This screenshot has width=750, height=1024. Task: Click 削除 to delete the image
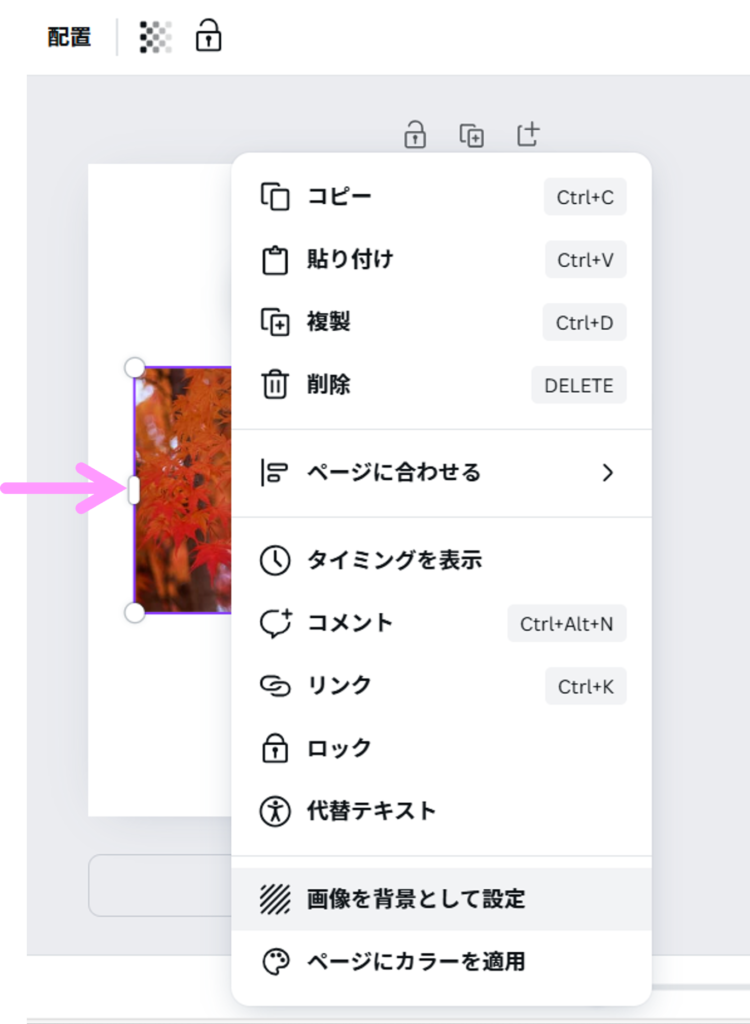click(328, 385)
